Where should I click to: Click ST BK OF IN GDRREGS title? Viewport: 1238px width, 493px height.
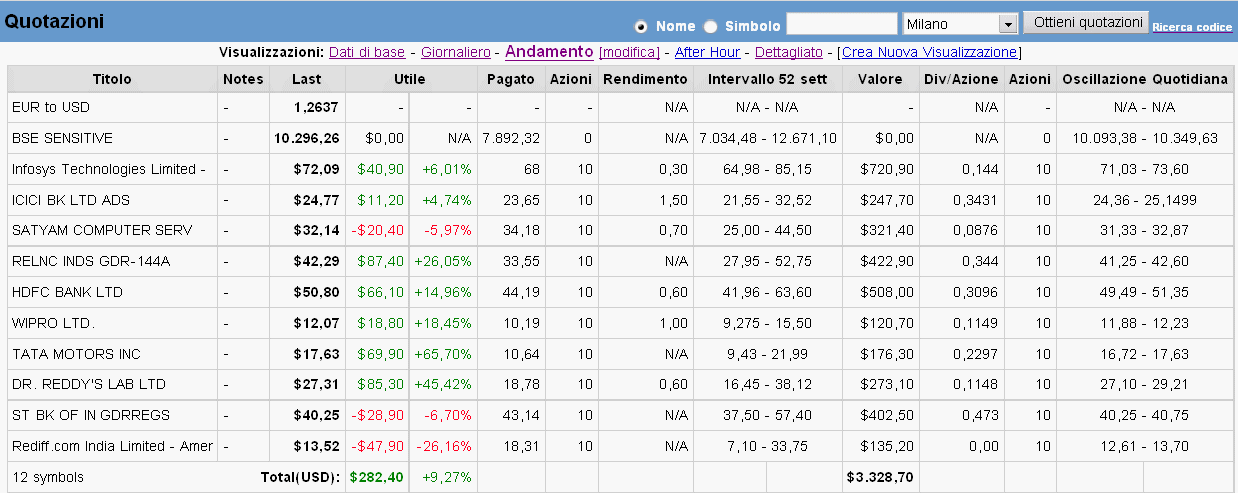91,415
